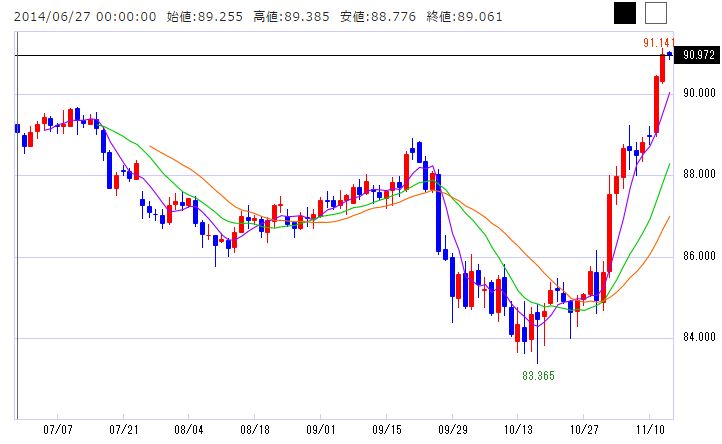
Task: Click the high price marker 91.141
Action: 659,43
